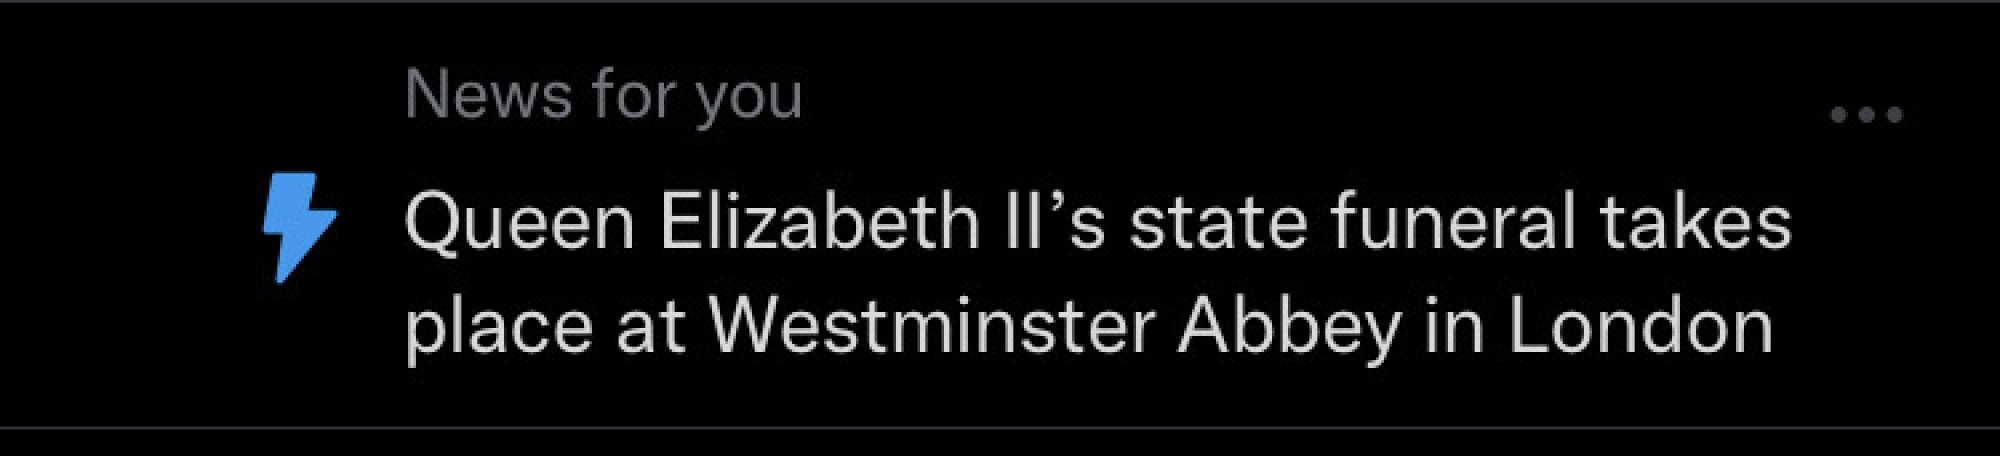Viewport: 2000px width, 456px height.
Task: Click the word "Abbey" in the headline
Action: pos(1289,327)
